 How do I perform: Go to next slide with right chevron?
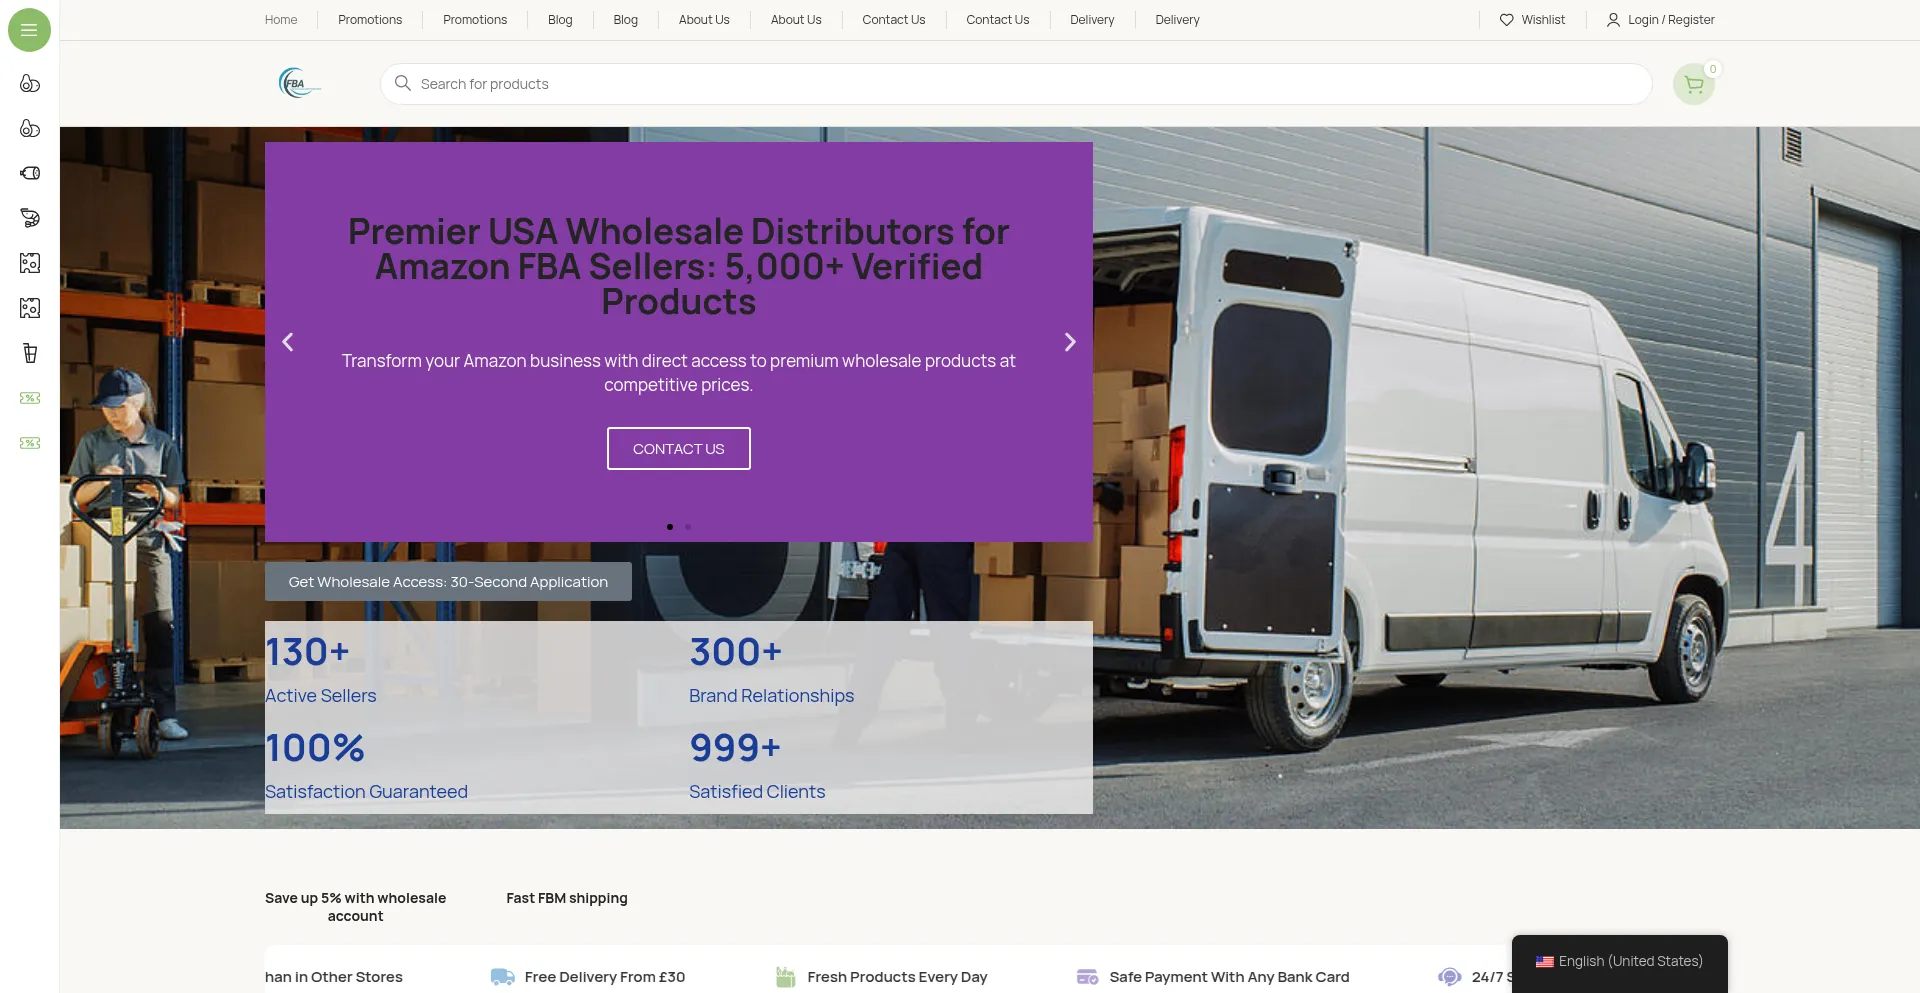(x=1070, y=342)
